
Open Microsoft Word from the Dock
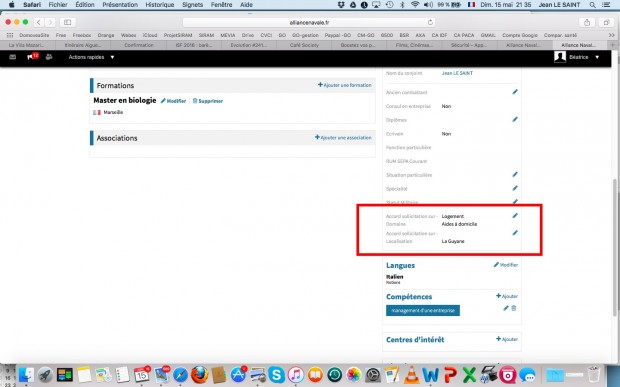tap(431, 374)
